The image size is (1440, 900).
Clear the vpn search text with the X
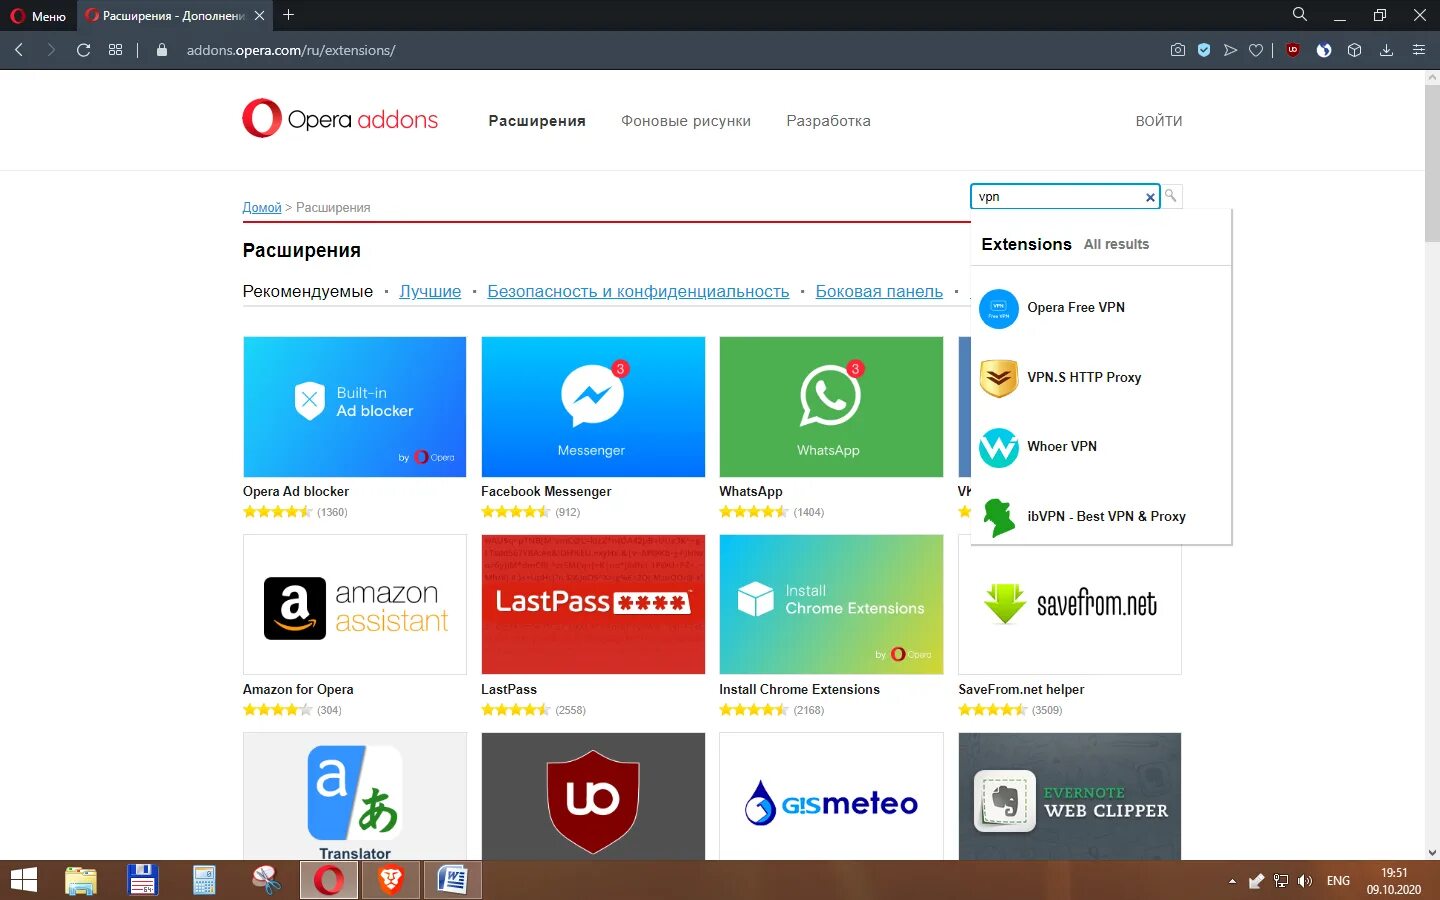click(1150, 198)
